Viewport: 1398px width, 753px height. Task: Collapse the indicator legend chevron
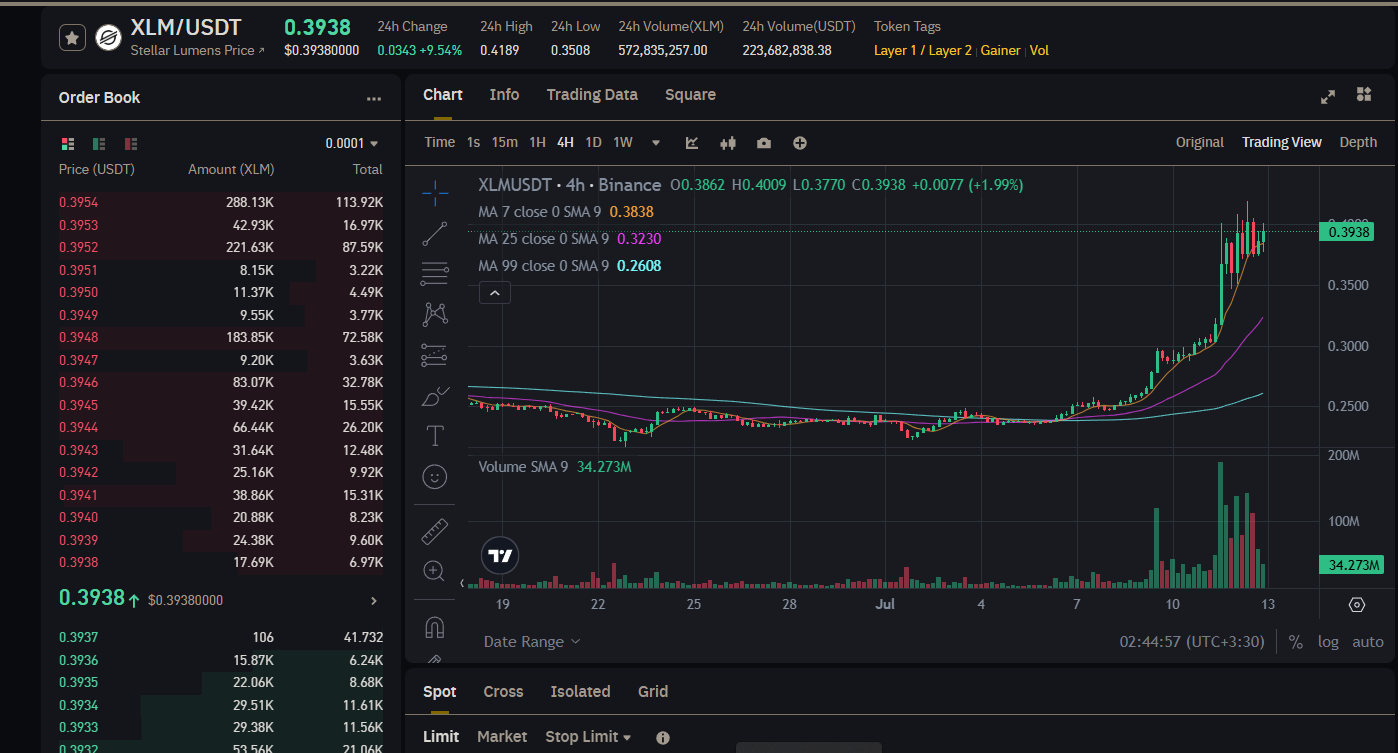click(495, 293)
